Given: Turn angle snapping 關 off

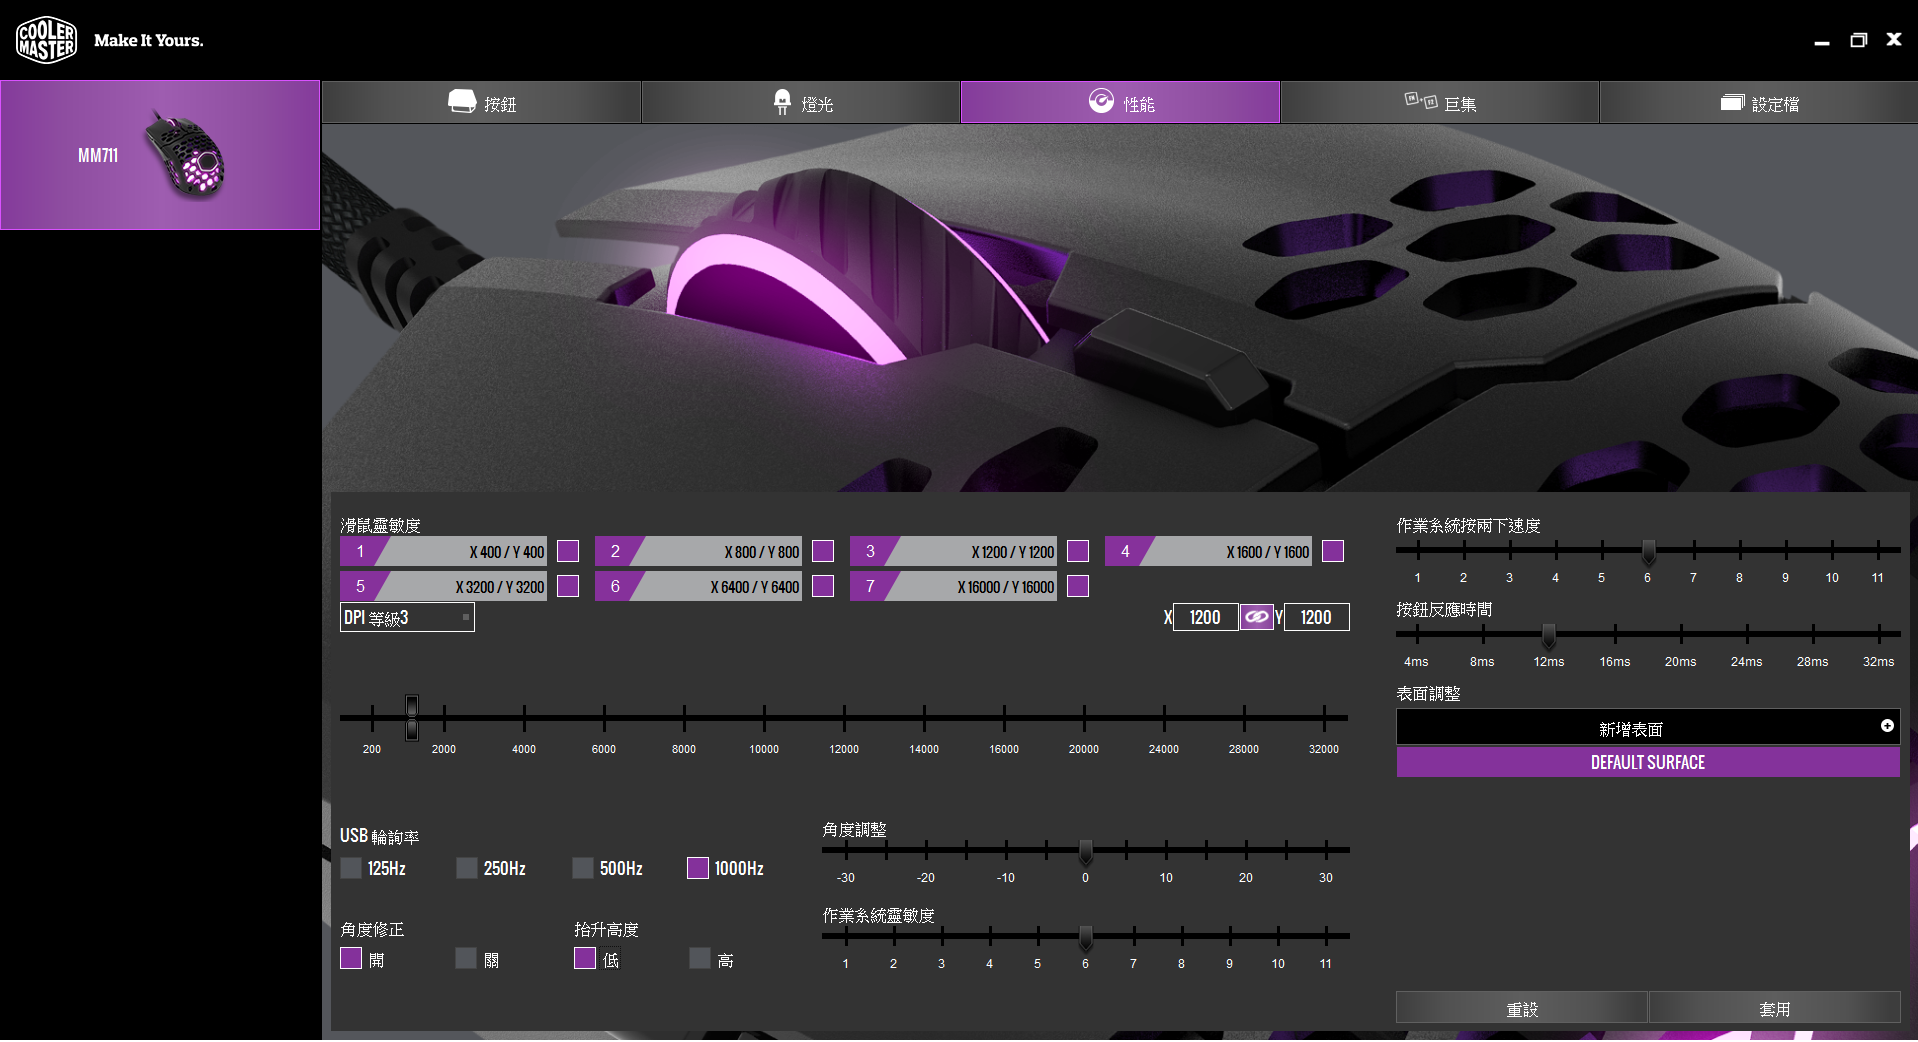Looking at the screenshot, I should [466, 958].
